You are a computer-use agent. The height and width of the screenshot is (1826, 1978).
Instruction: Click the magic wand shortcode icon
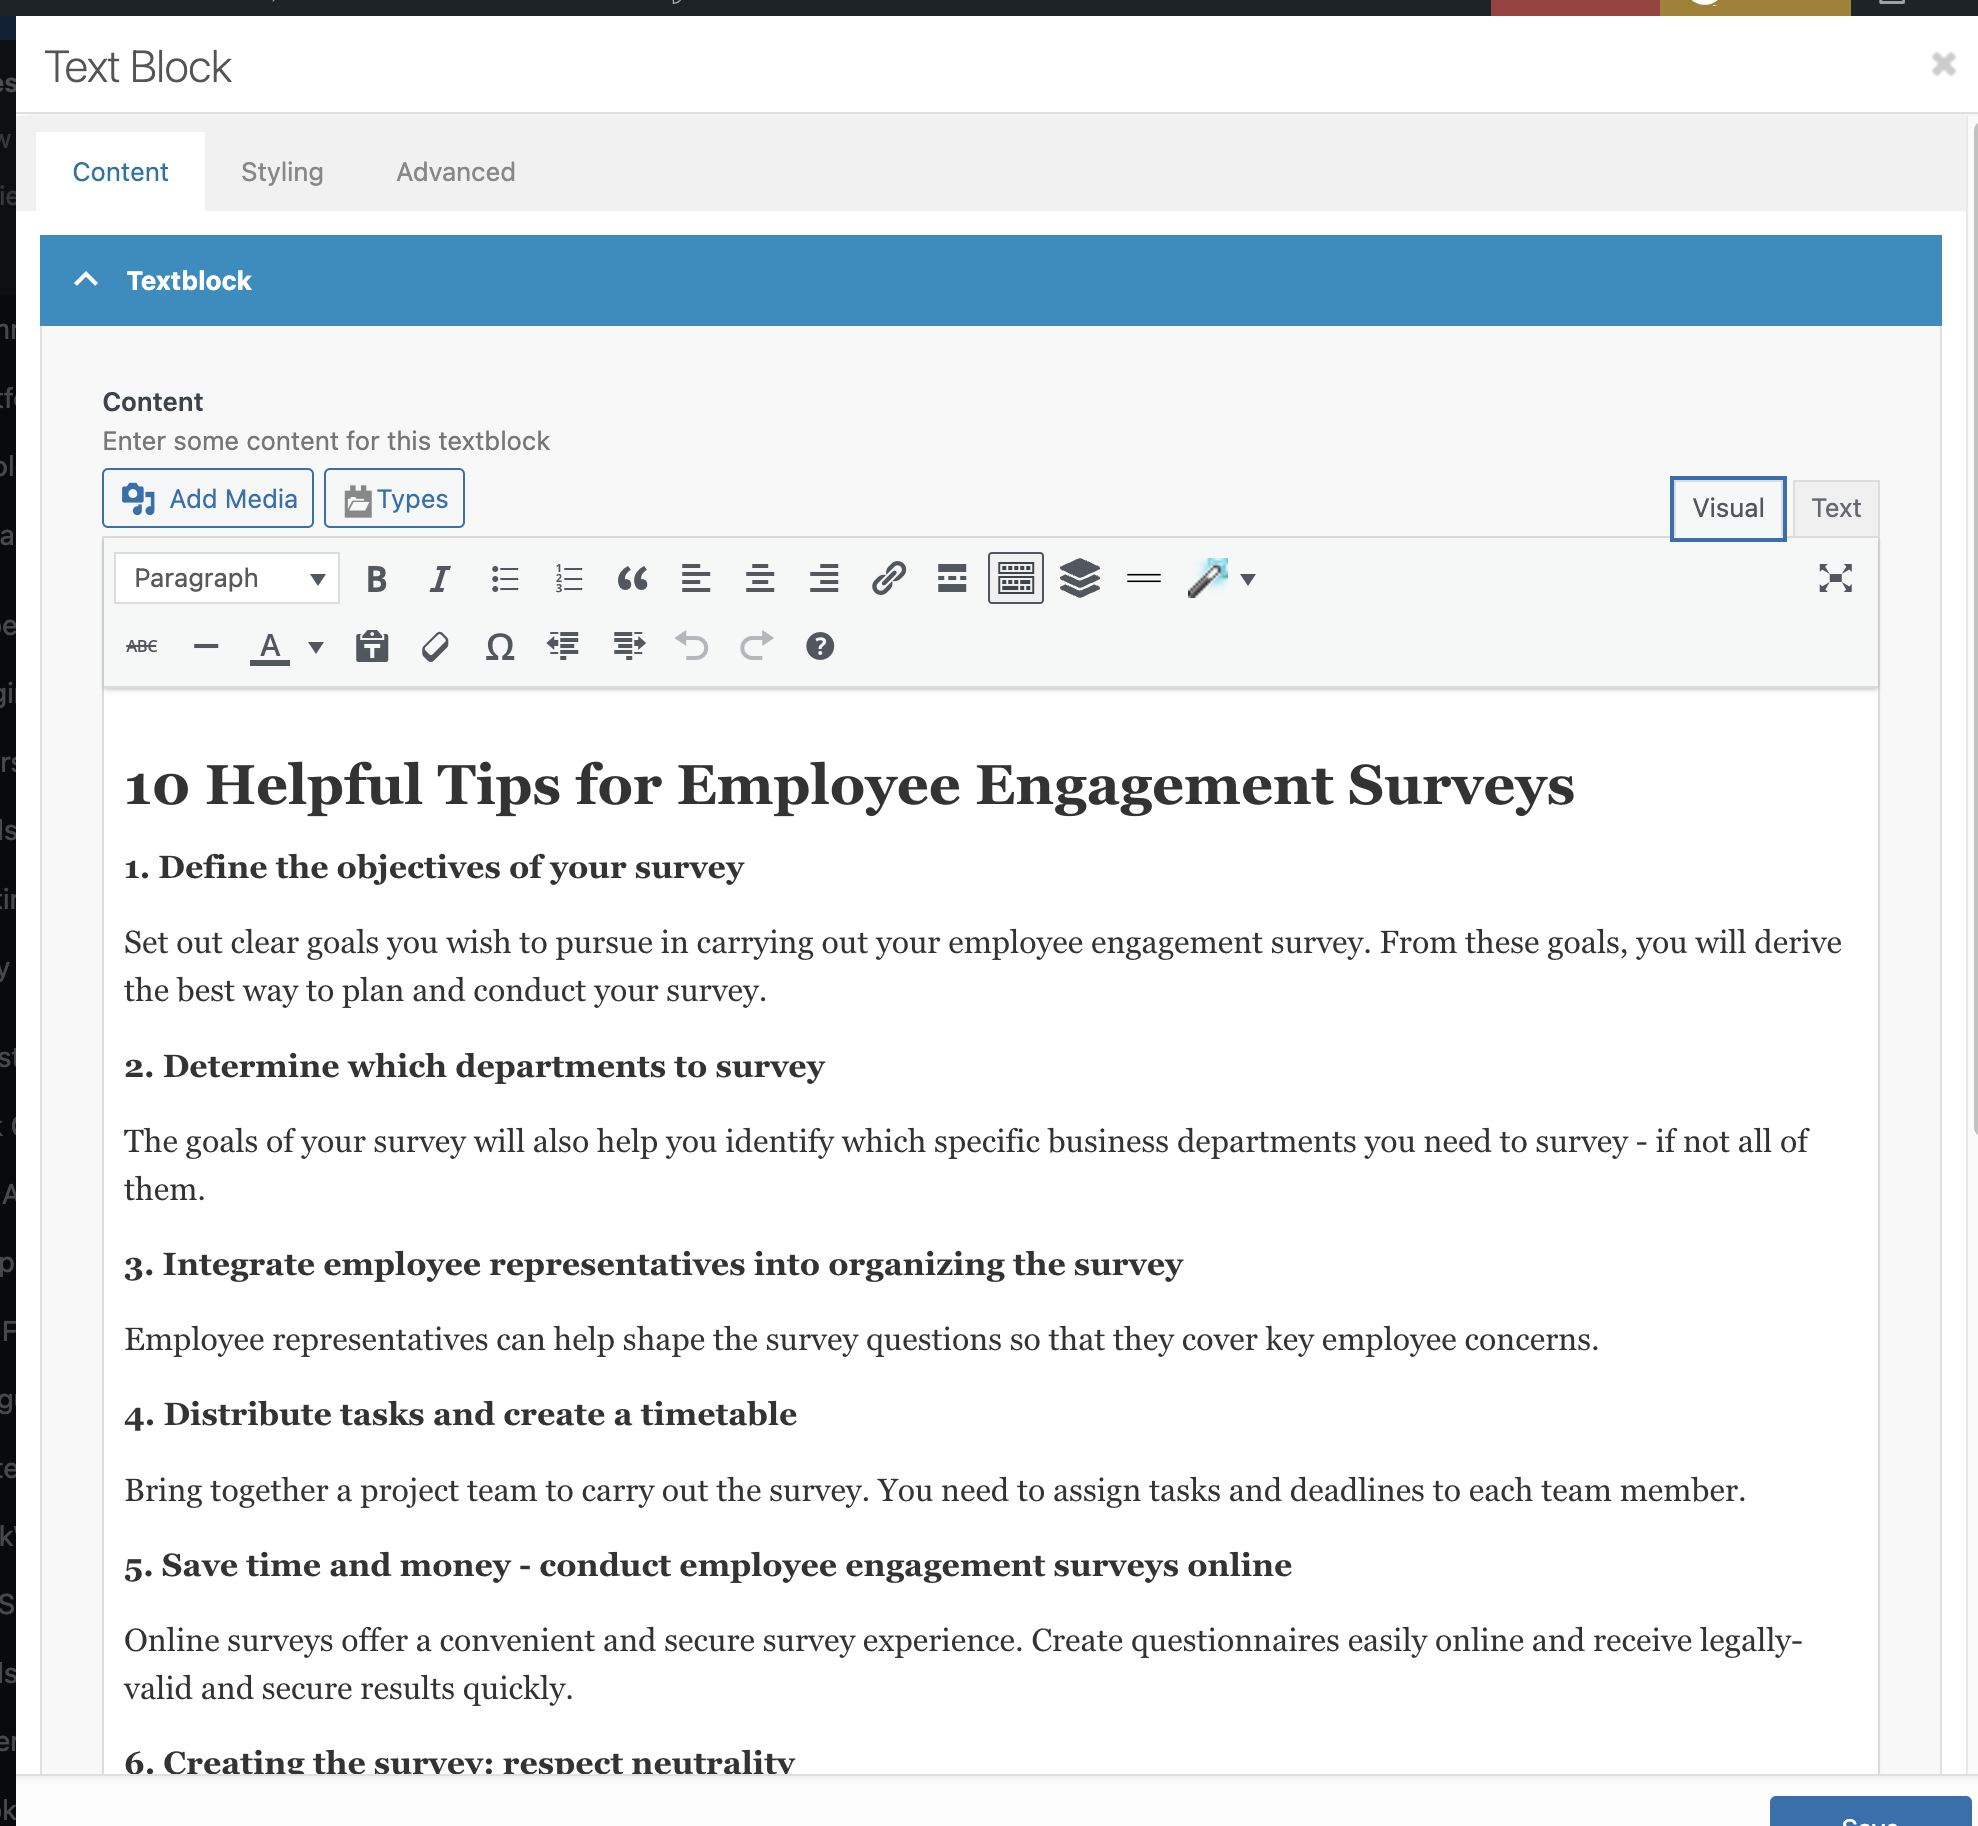coord(1208,579)
